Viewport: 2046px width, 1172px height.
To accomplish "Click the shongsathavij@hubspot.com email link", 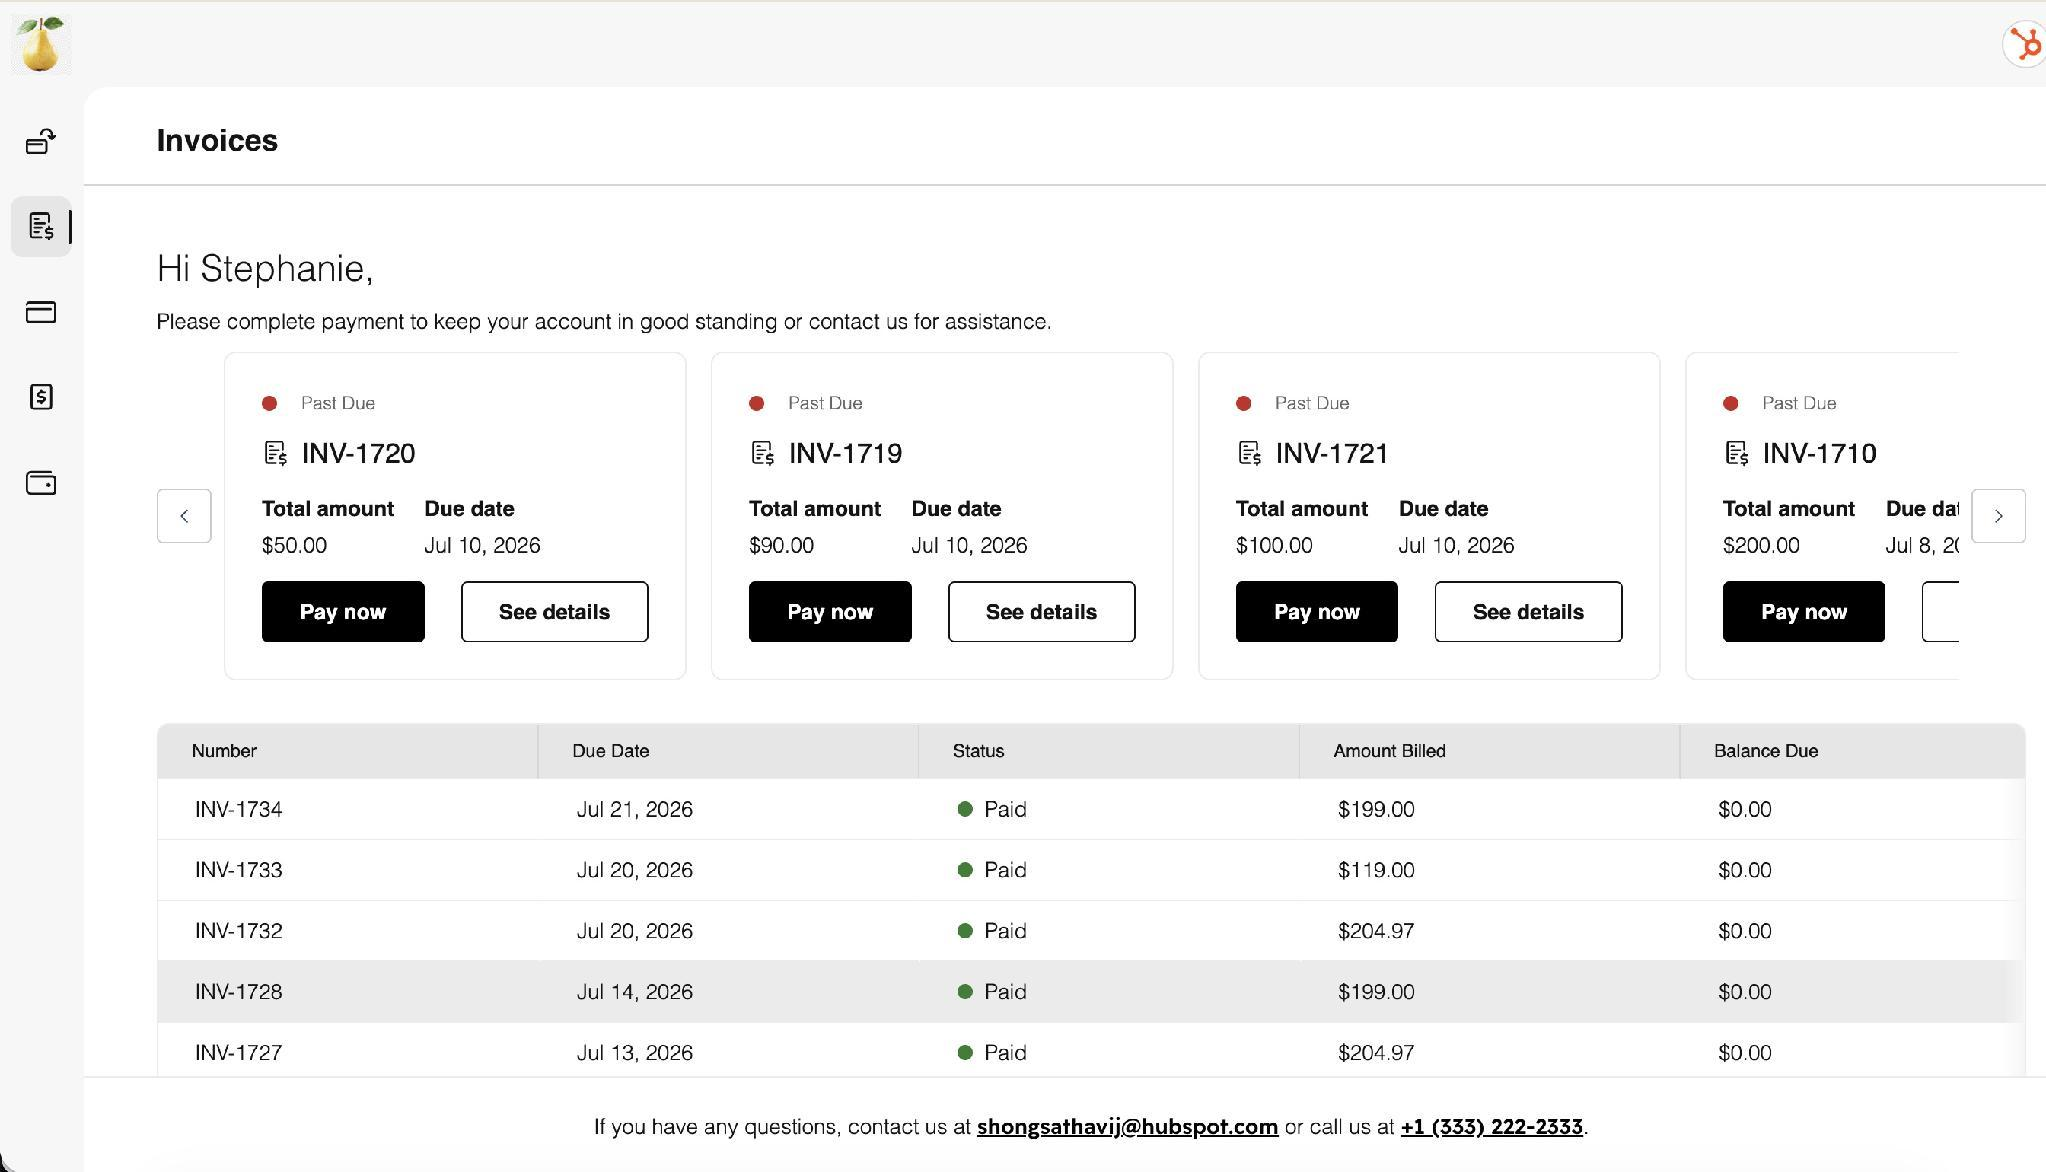I will click(x=1127, y=1127).
